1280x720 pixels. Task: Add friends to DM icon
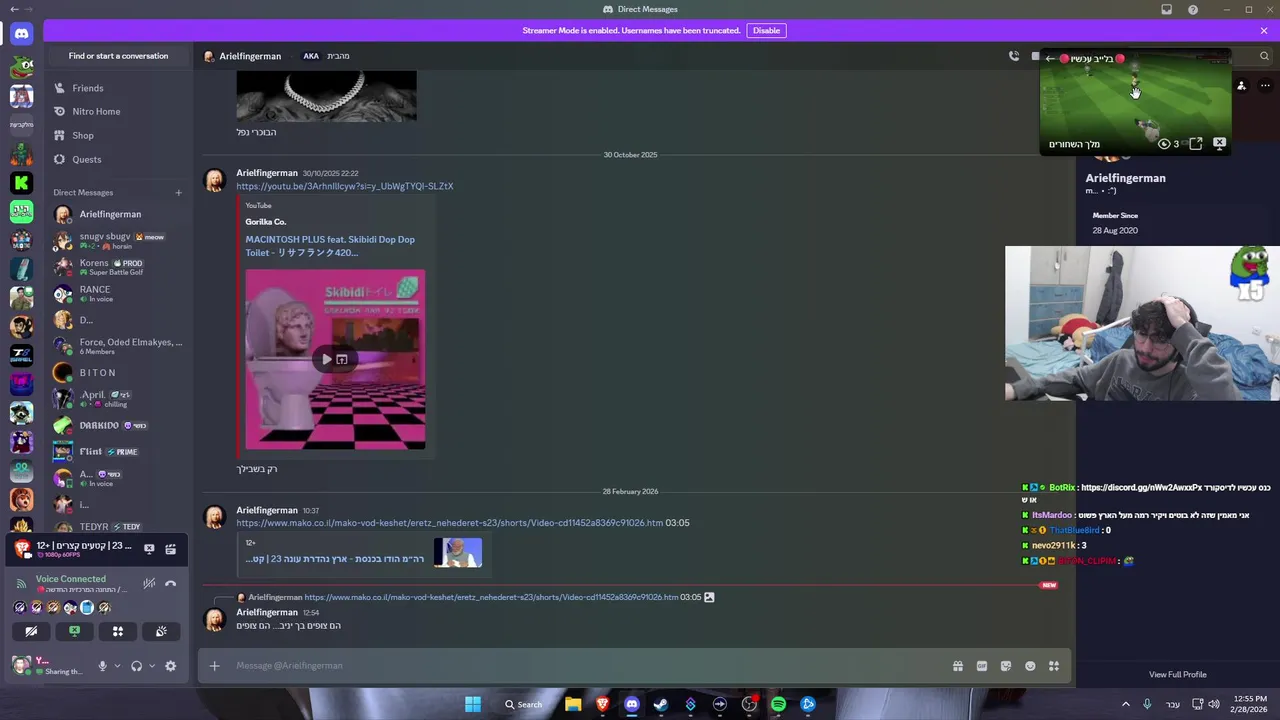click(x=1241, y=86)
